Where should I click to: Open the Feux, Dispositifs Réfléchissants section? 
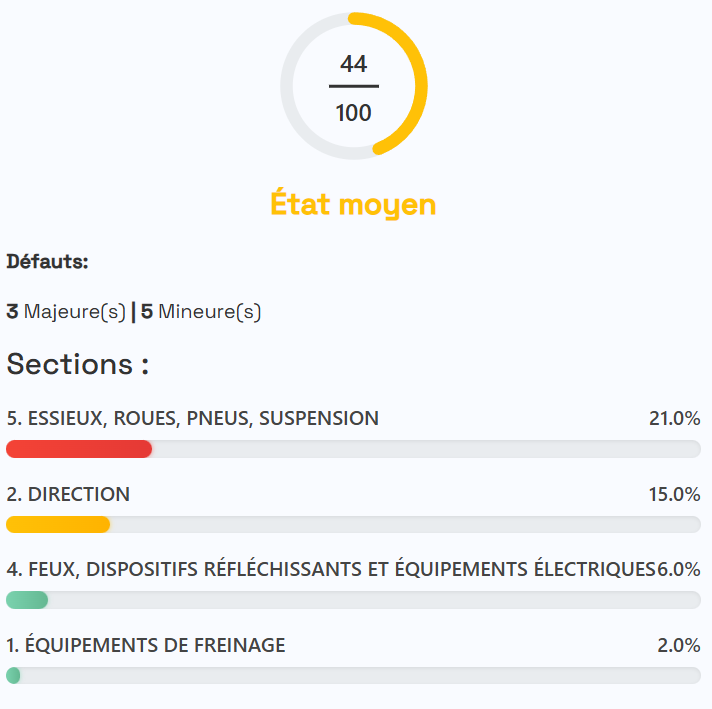330,569
